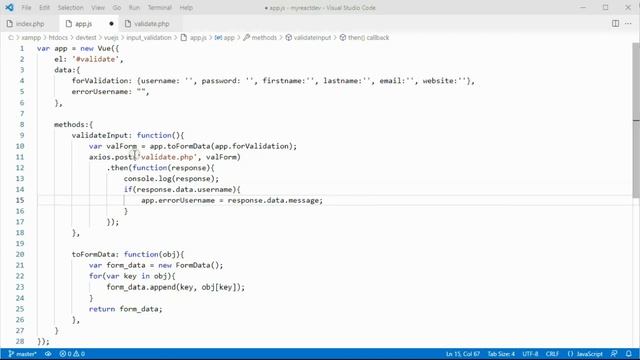Click '#validate' string on line 2
Screen dimensions: 640x360
[x=96, y=59]
